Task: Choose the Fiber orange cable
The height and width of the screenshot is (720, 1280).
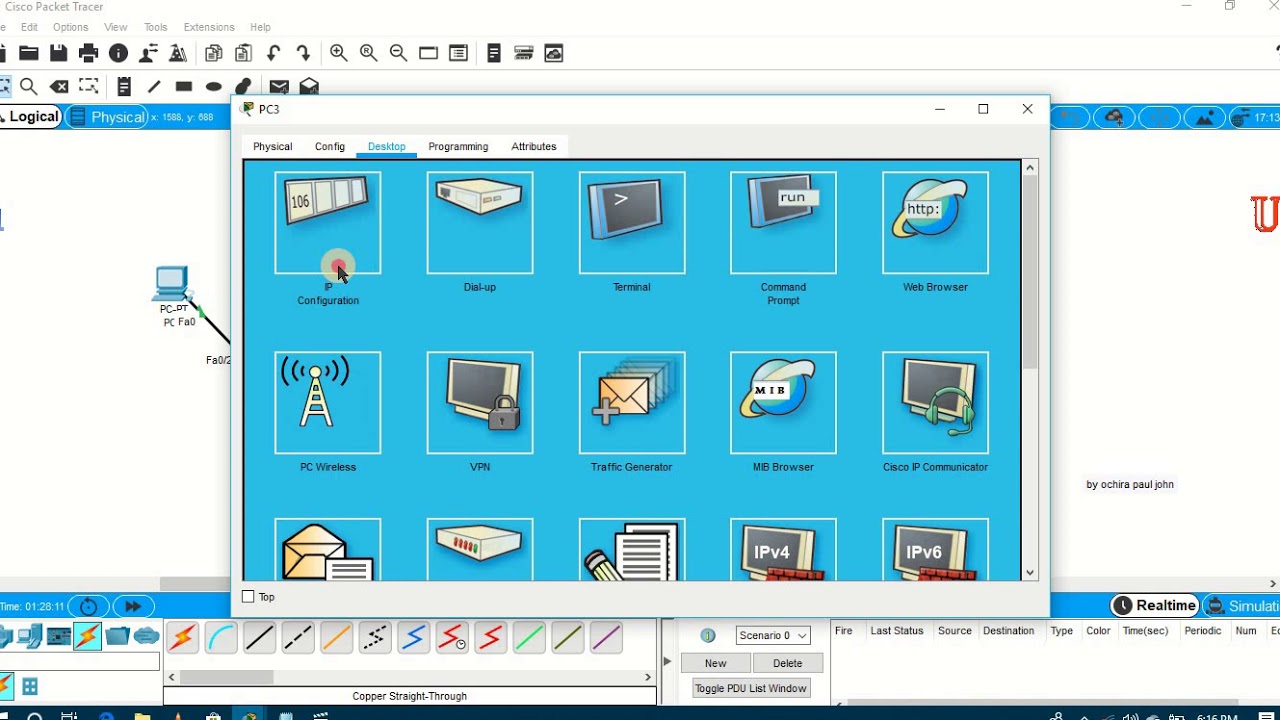Action: [337, 637]
